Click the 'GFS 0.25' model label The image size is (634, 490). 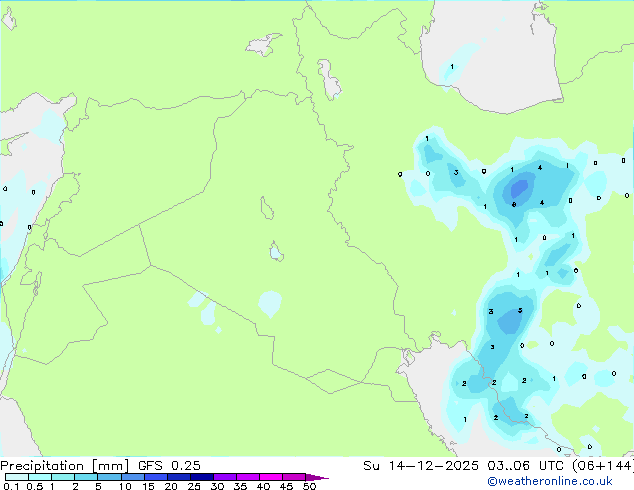point(169,466)
